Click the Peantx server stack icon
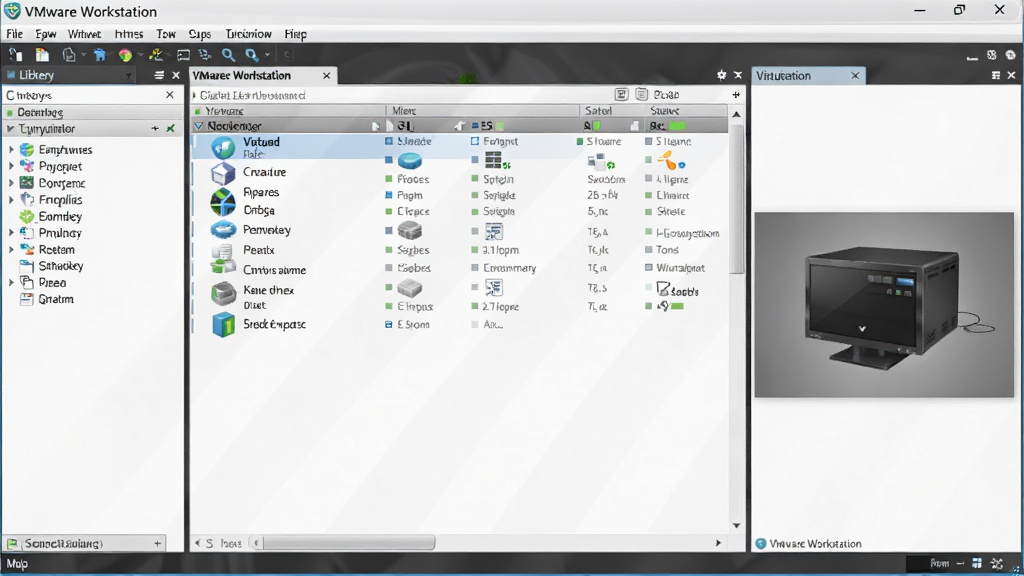1024x576 pixels. pos(223,258)
